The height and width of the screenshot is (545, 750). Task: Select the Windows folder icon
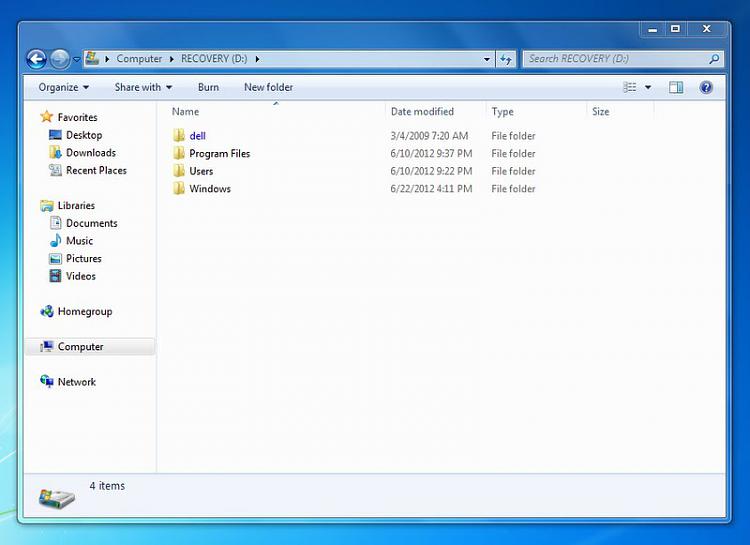point(179,189)
